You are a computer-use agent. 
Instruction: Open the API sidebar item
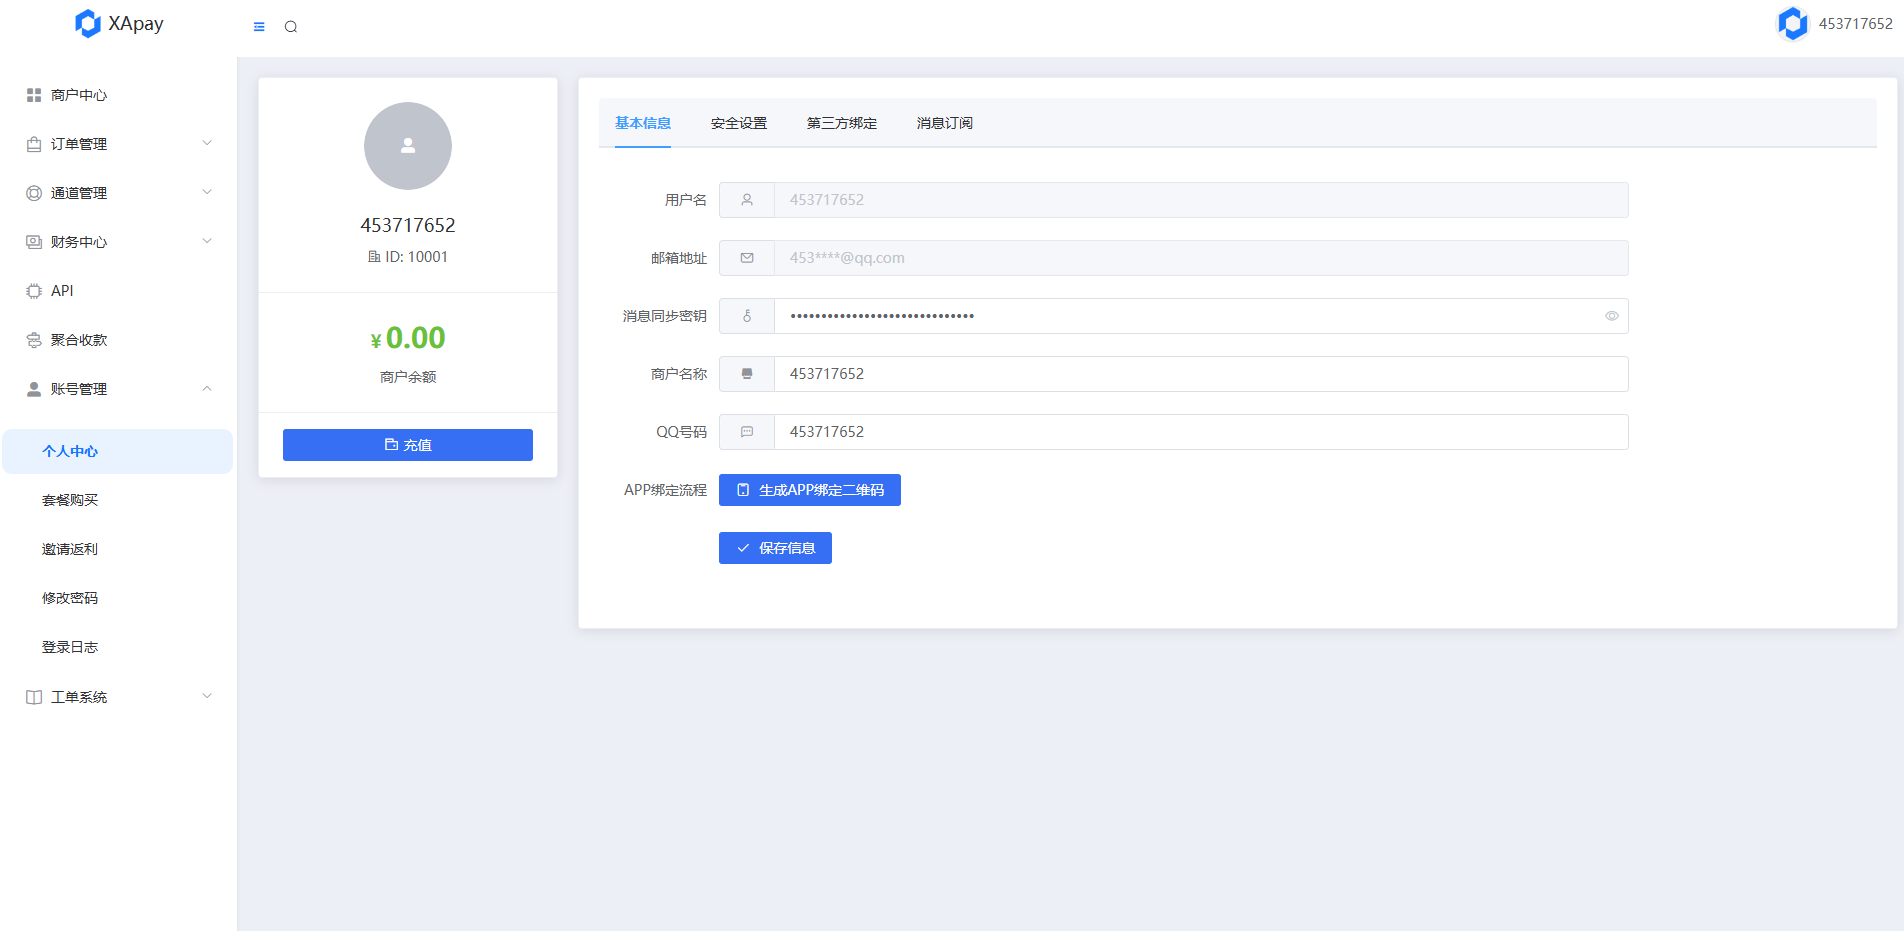[x=62, y=291]
